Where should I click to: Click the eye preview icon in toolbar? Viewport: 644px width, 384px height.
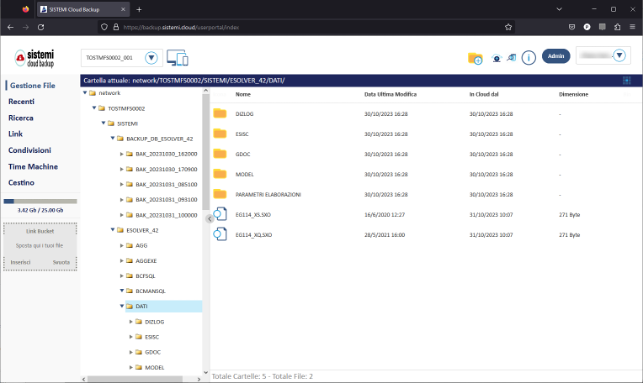[x=497, y=58]
